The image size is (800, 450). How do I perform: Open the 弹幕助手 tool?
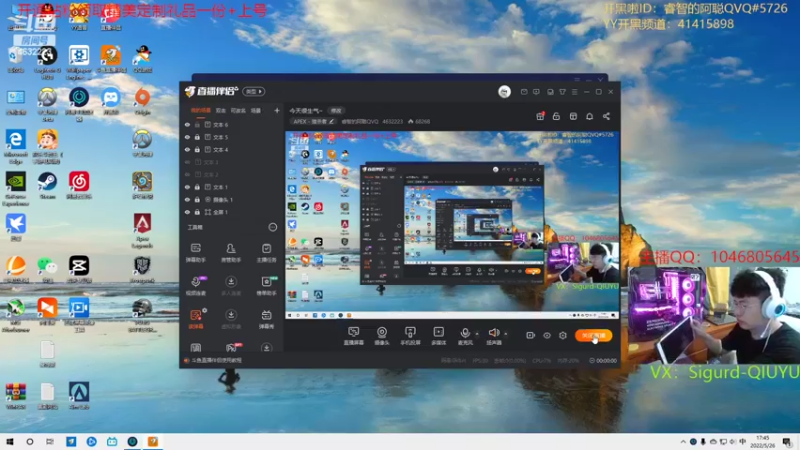[x=196, y=253]
